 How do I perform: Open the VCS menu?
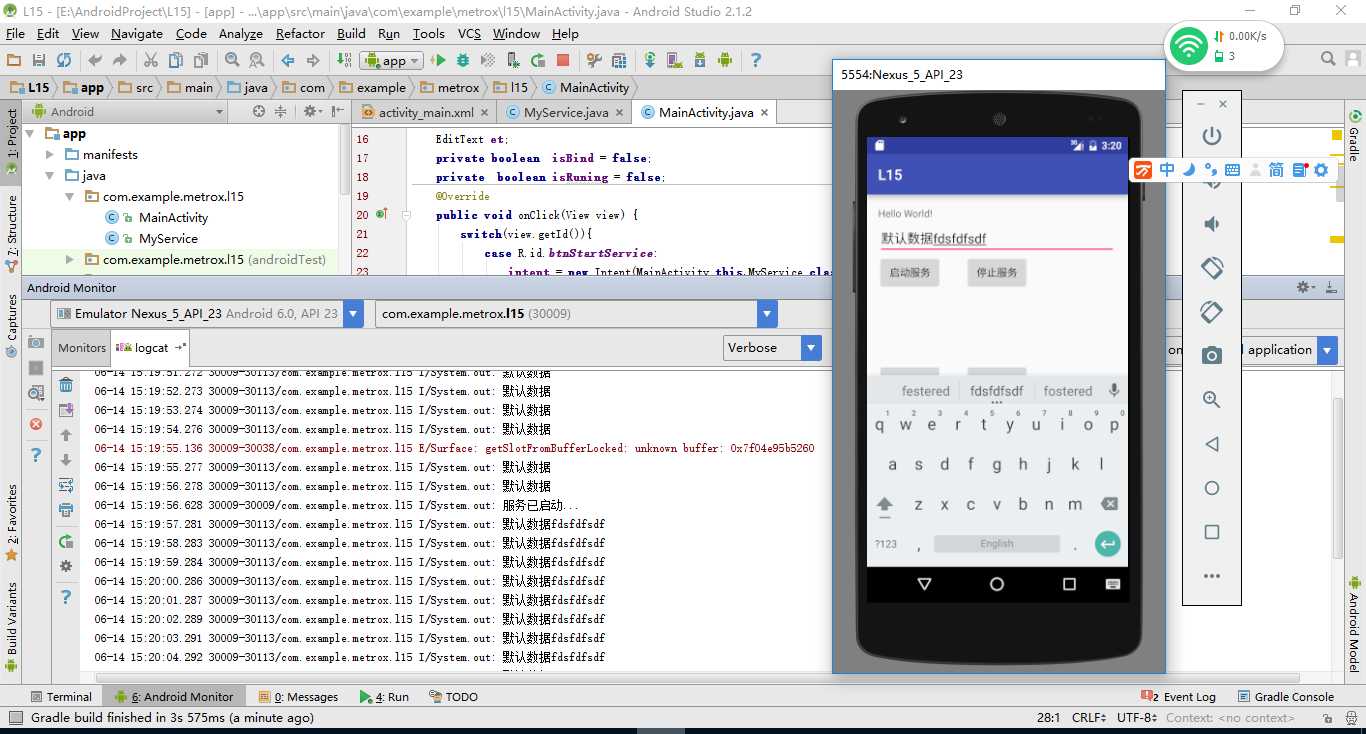[x=469, y=33]
